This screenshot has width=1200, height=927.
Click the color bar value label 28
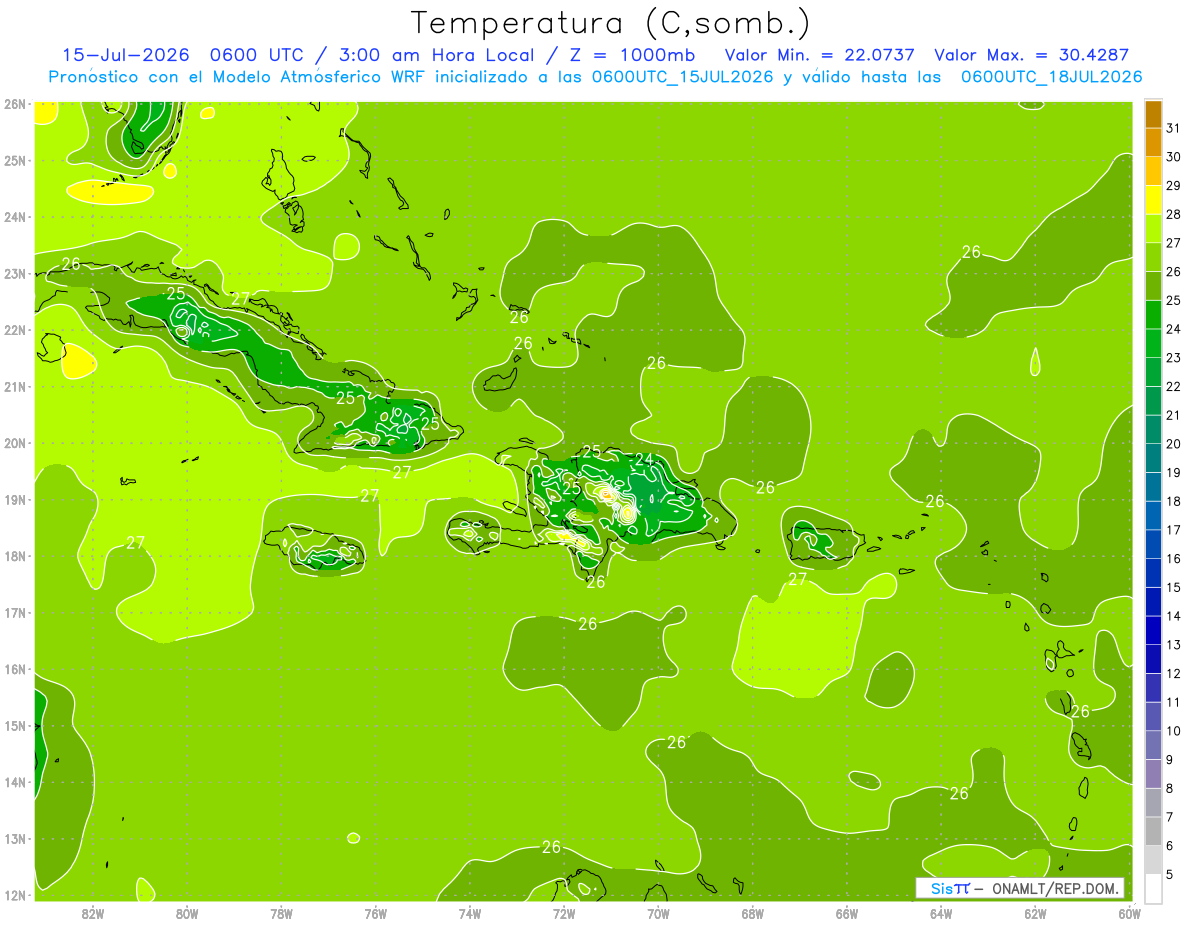(1173, 214)
